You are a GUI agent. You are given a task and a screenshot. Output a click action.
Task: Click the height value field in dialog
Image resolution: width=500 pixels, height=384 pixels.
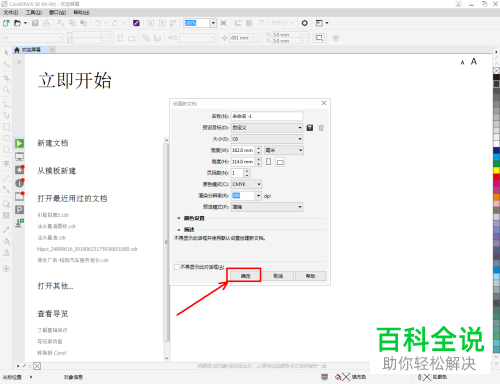(x=243, y=162)
